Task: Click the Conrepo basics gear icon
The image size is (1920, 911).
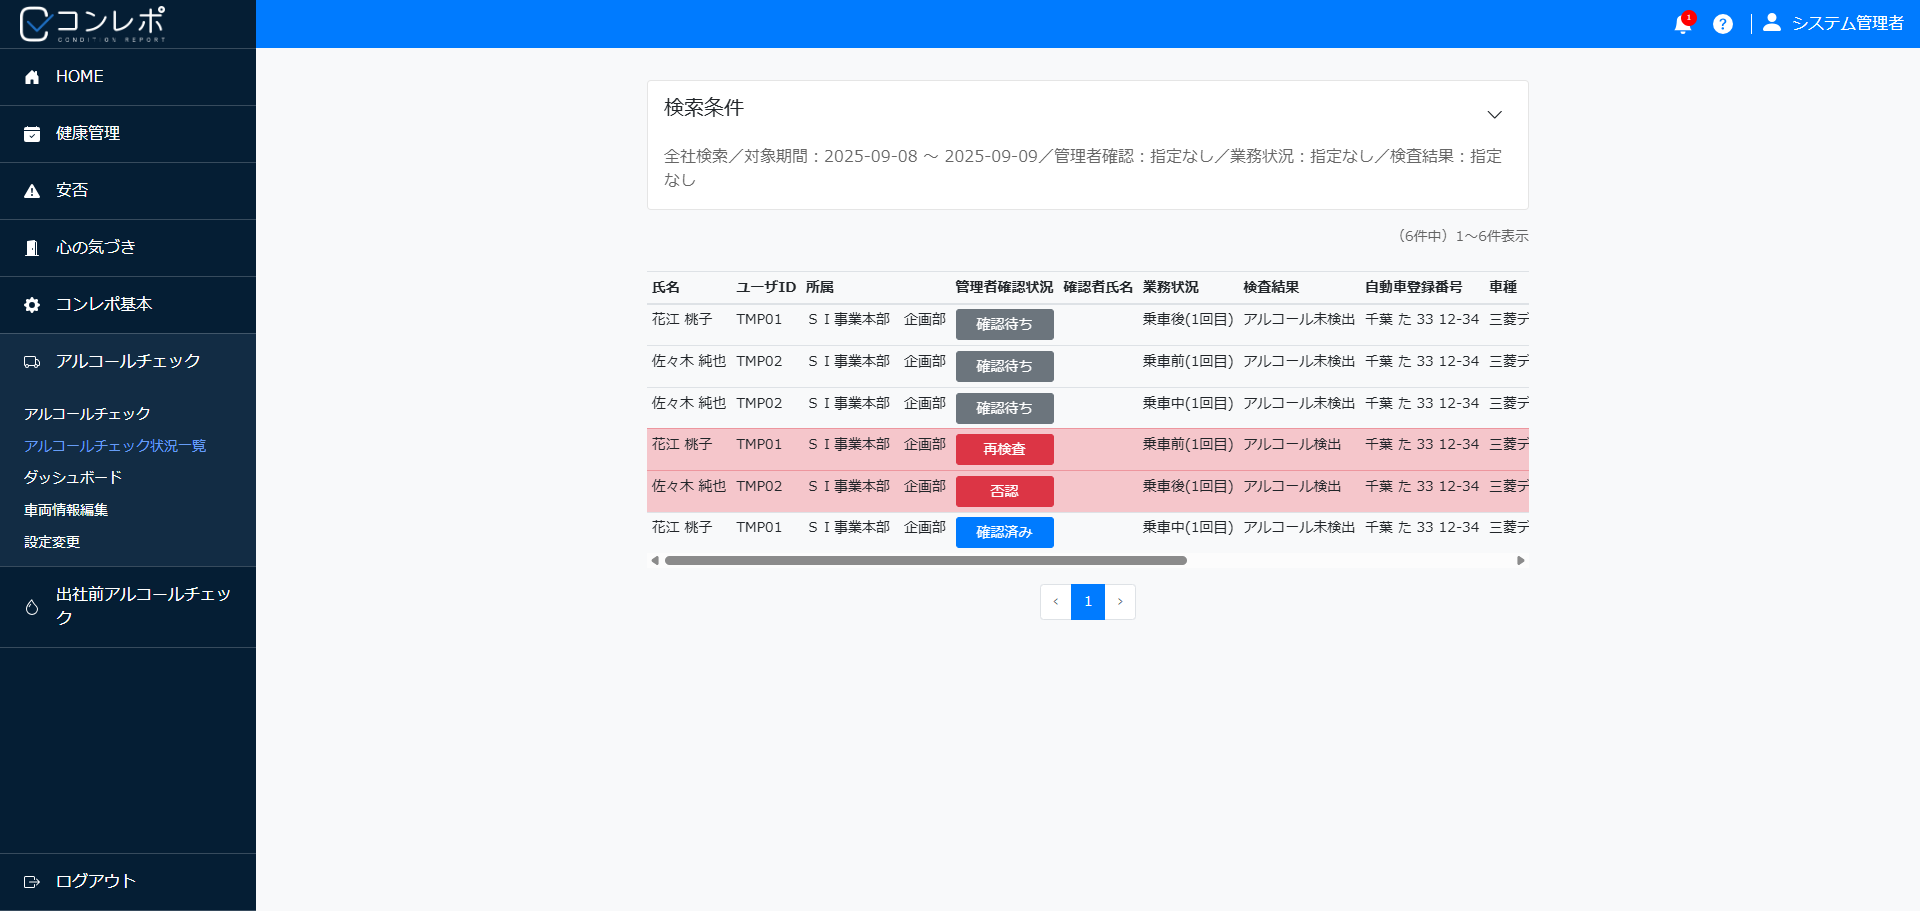Action: (x=32, y=305)
